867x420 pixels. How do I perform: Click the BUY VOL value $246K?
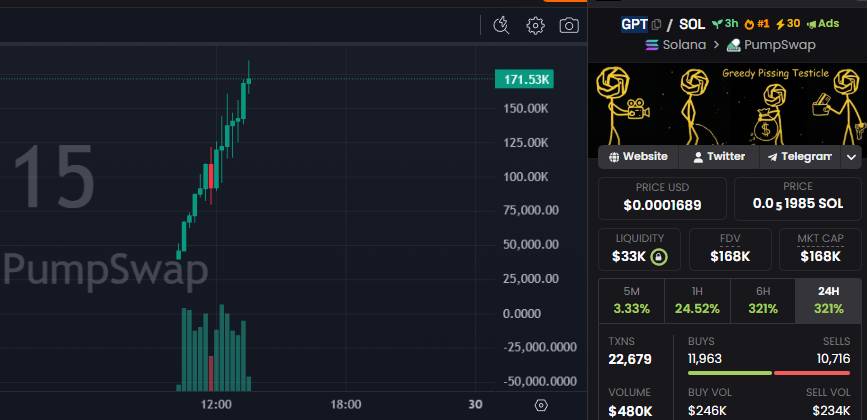(707, 411)
